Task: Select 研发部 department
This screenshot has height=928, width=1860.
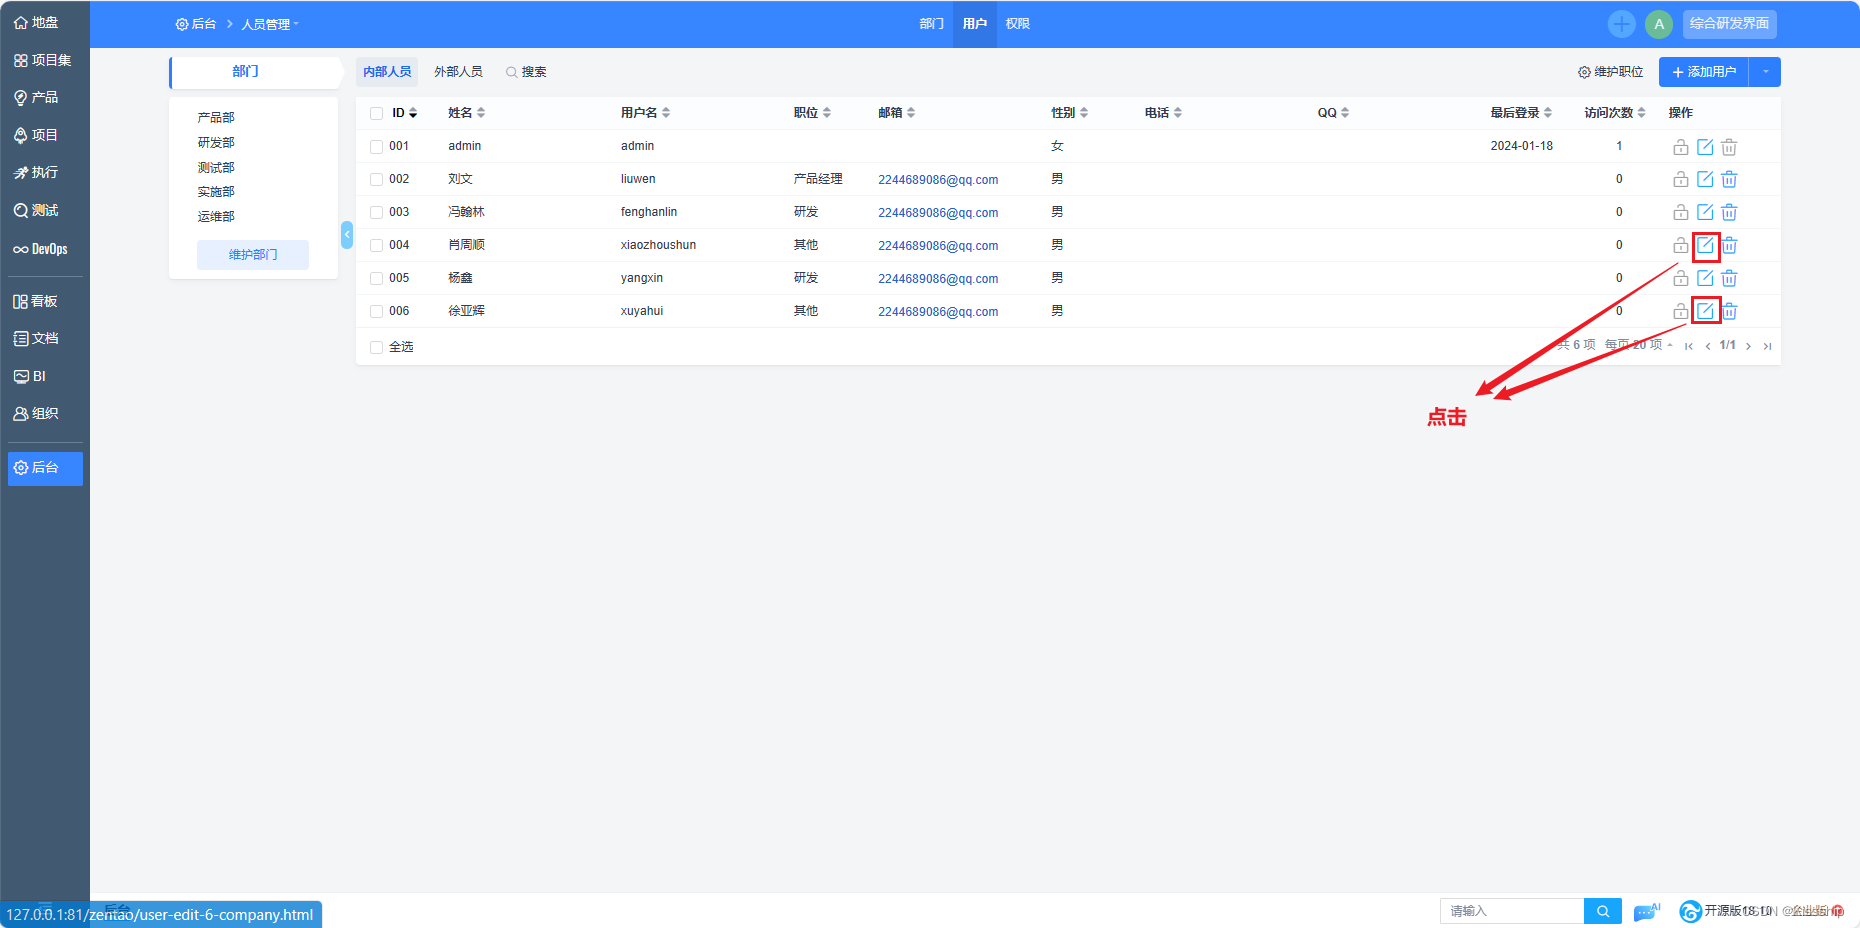Action: click(216, 143)
